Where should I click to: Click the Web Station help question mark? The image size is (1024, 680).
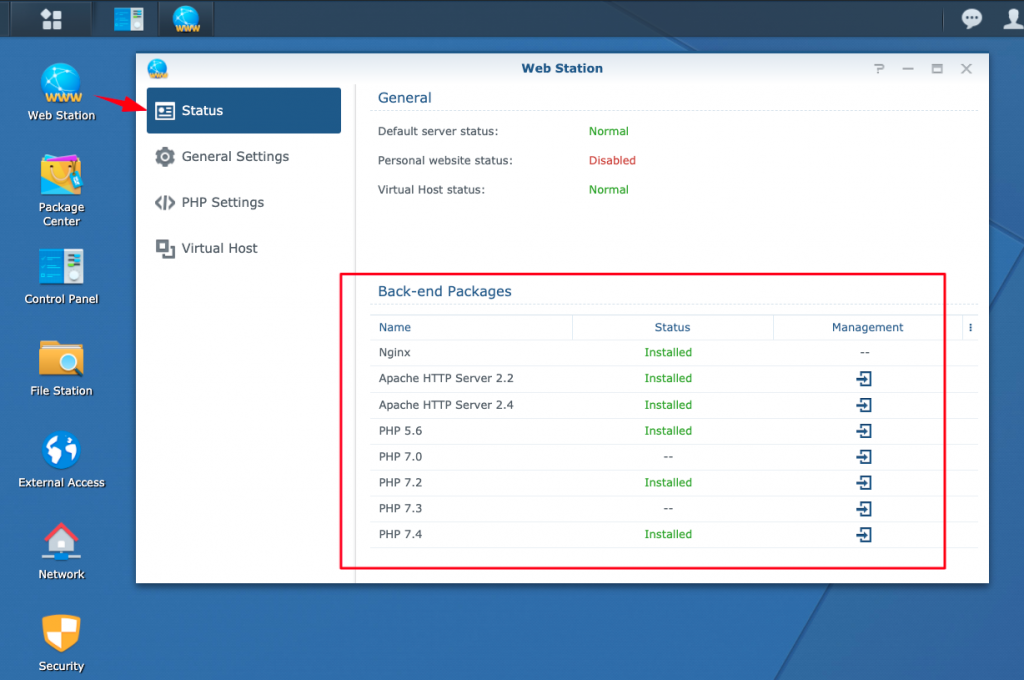tap(879, 69)
